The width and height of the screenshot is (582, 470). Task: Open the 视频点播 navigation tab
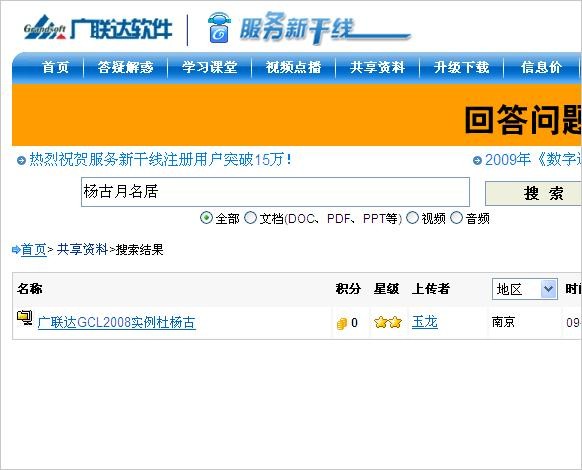(293, 68)
